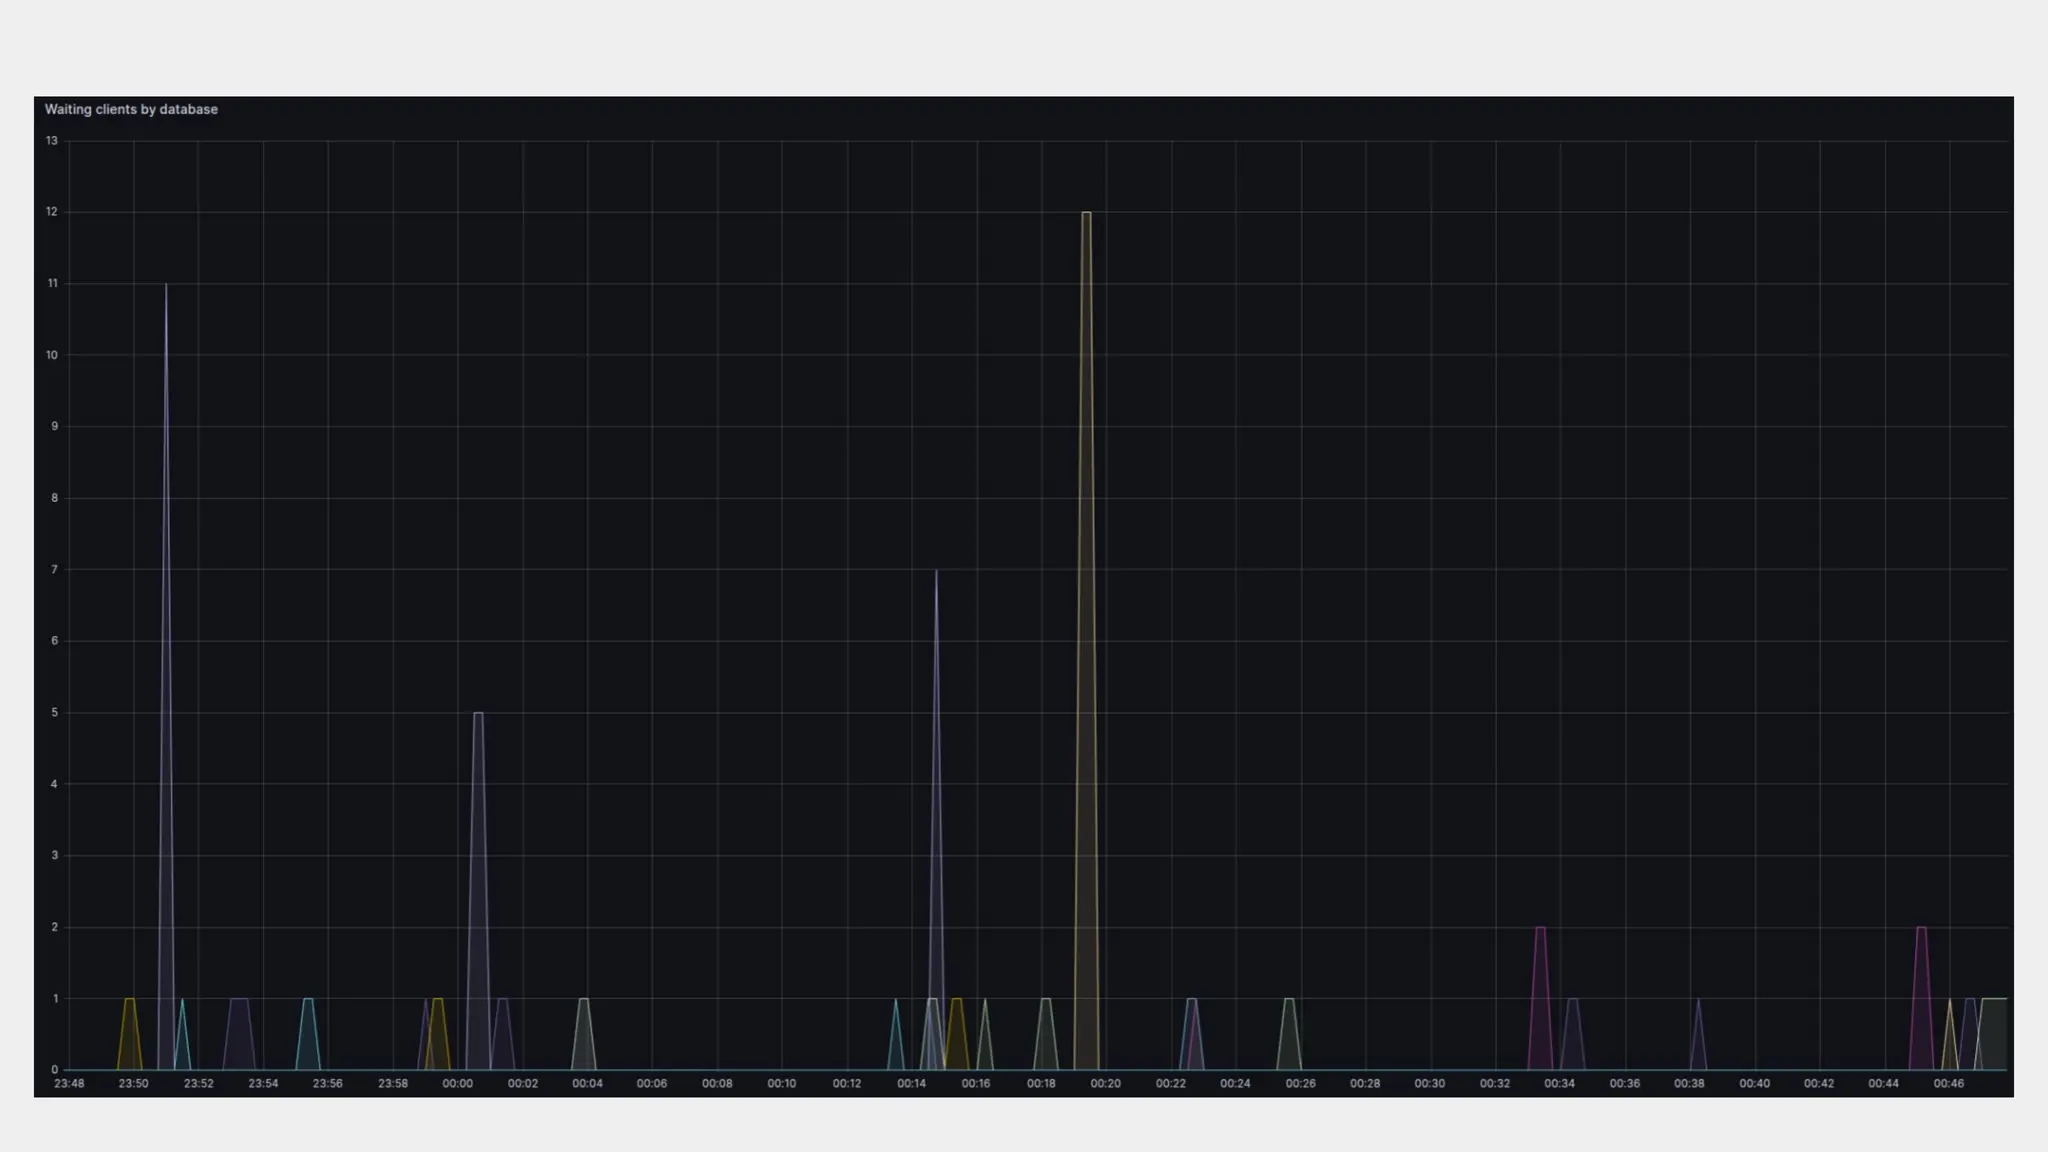Open the 'Waiting clients by database' panel title menu

coord(131,109)
